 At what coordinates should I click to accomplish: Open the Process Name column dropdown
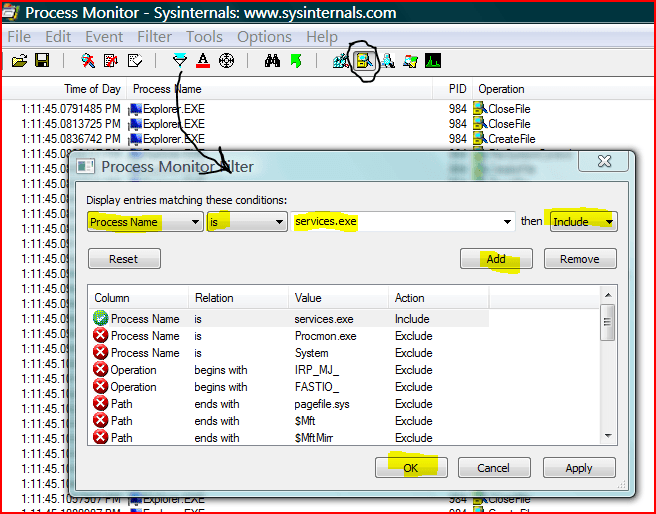pyautogui.click(x=195, y=222)
